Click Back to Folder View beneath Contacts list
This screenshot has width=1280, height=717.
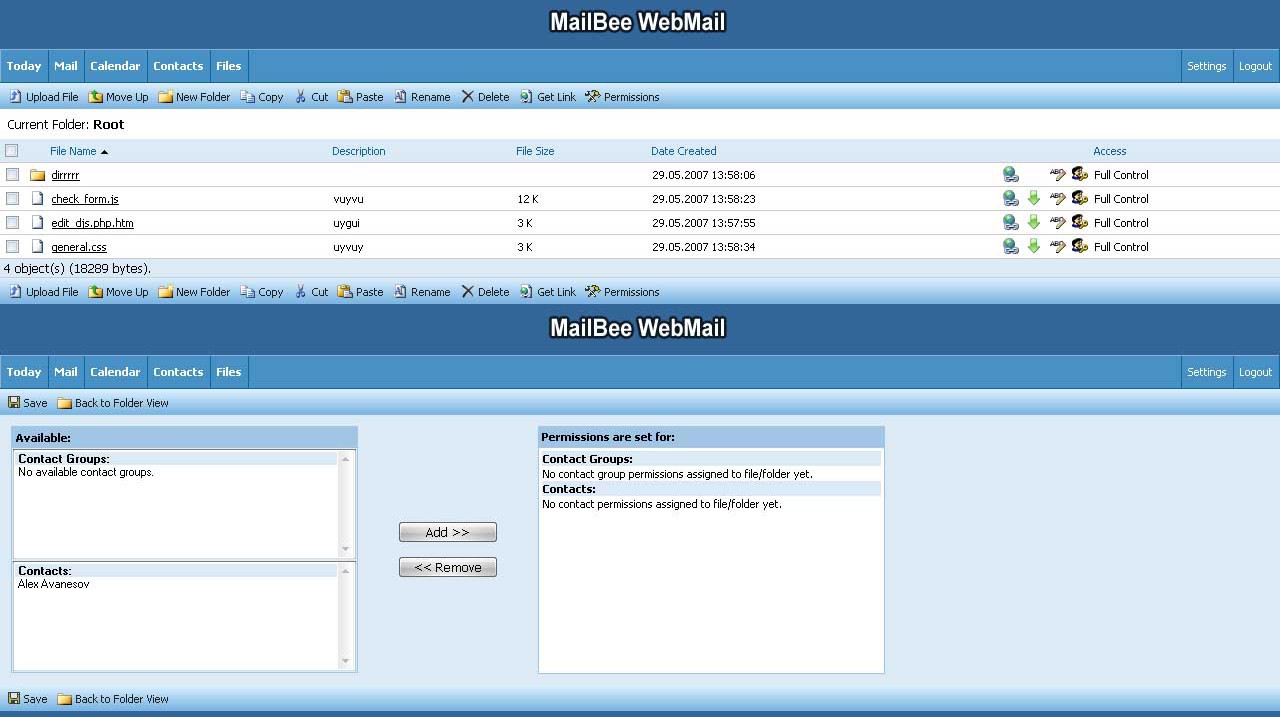tap(113, 699)
